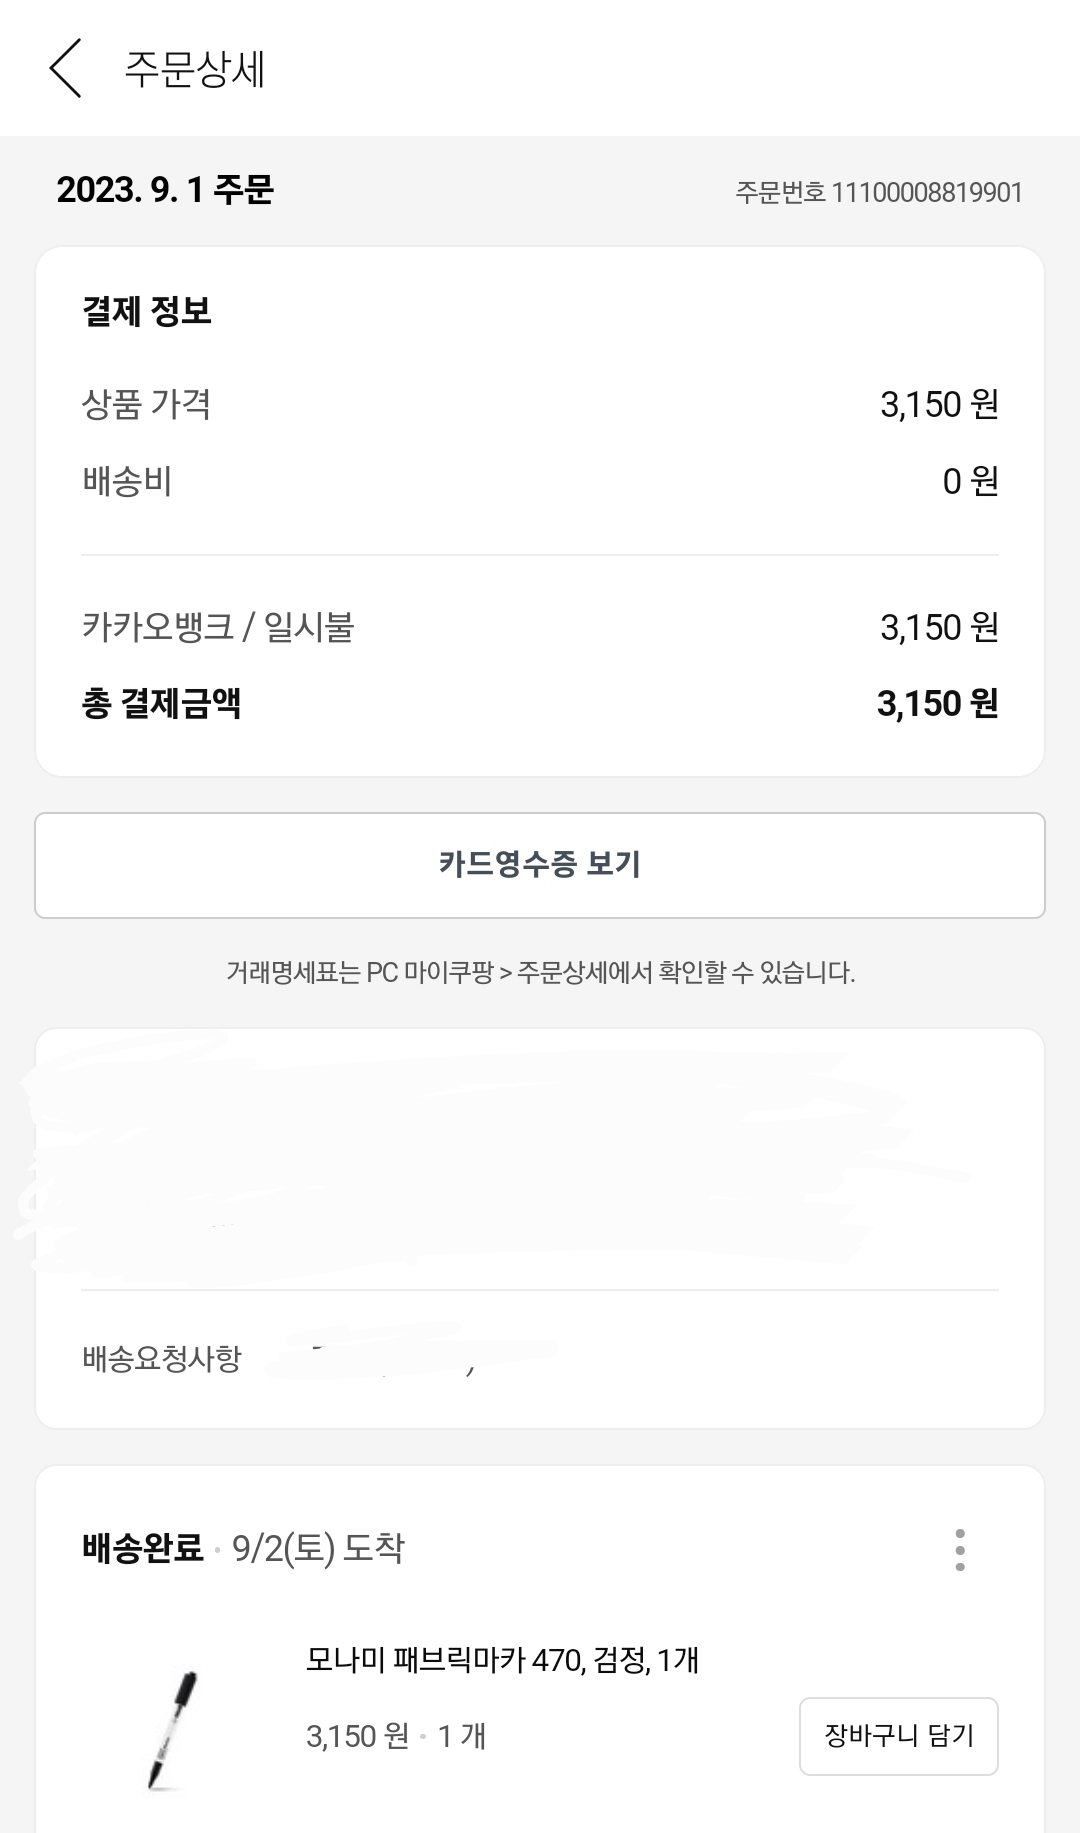
Task: Tap the 주문상세 page title
Action: (194, 69)
